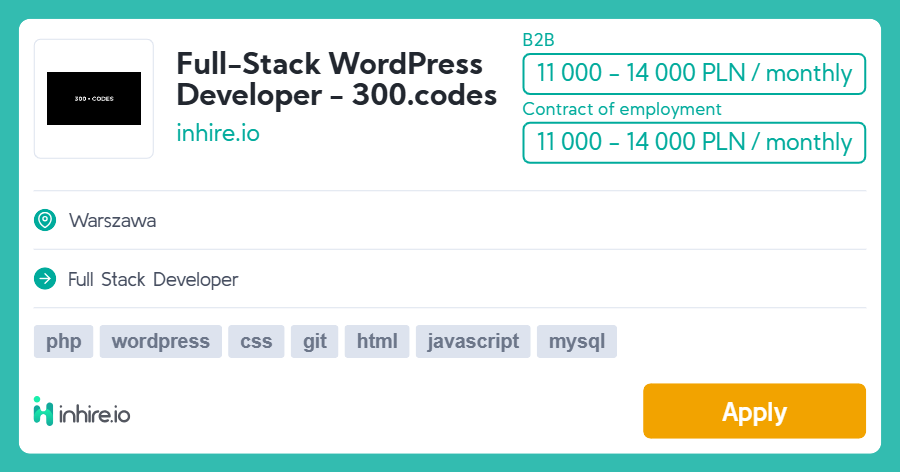Click the orange Apply button
Screen dimensions: 900x472
click(x=754, y=411)
